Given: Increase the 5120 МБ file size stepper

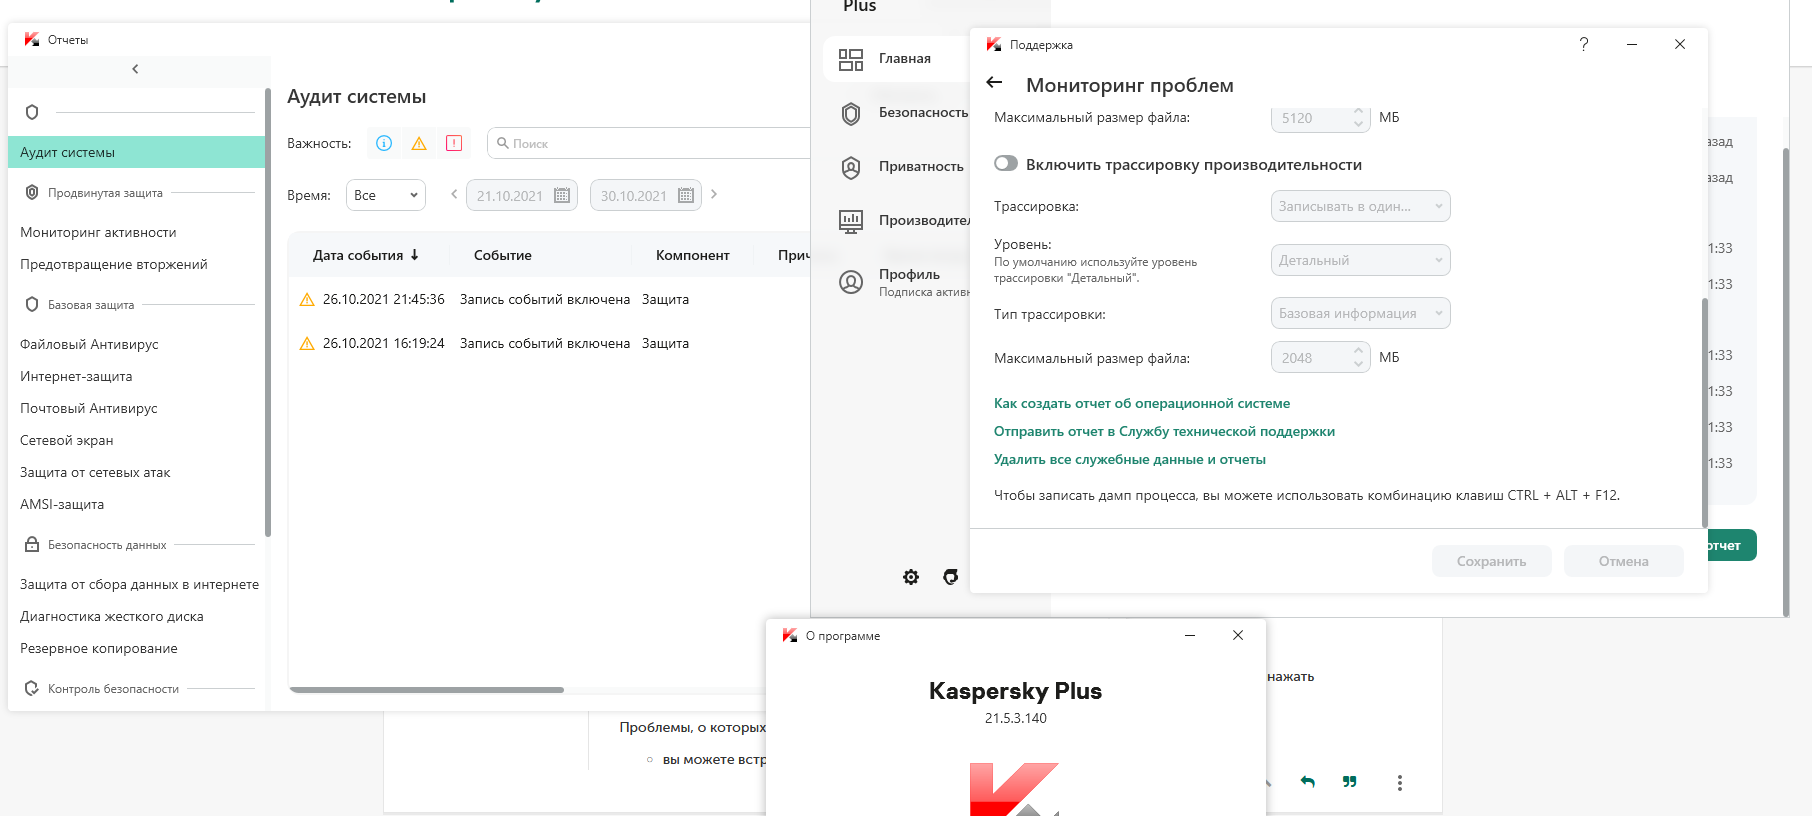Looking at the screenshot, I should click(x=1358, y=111).
